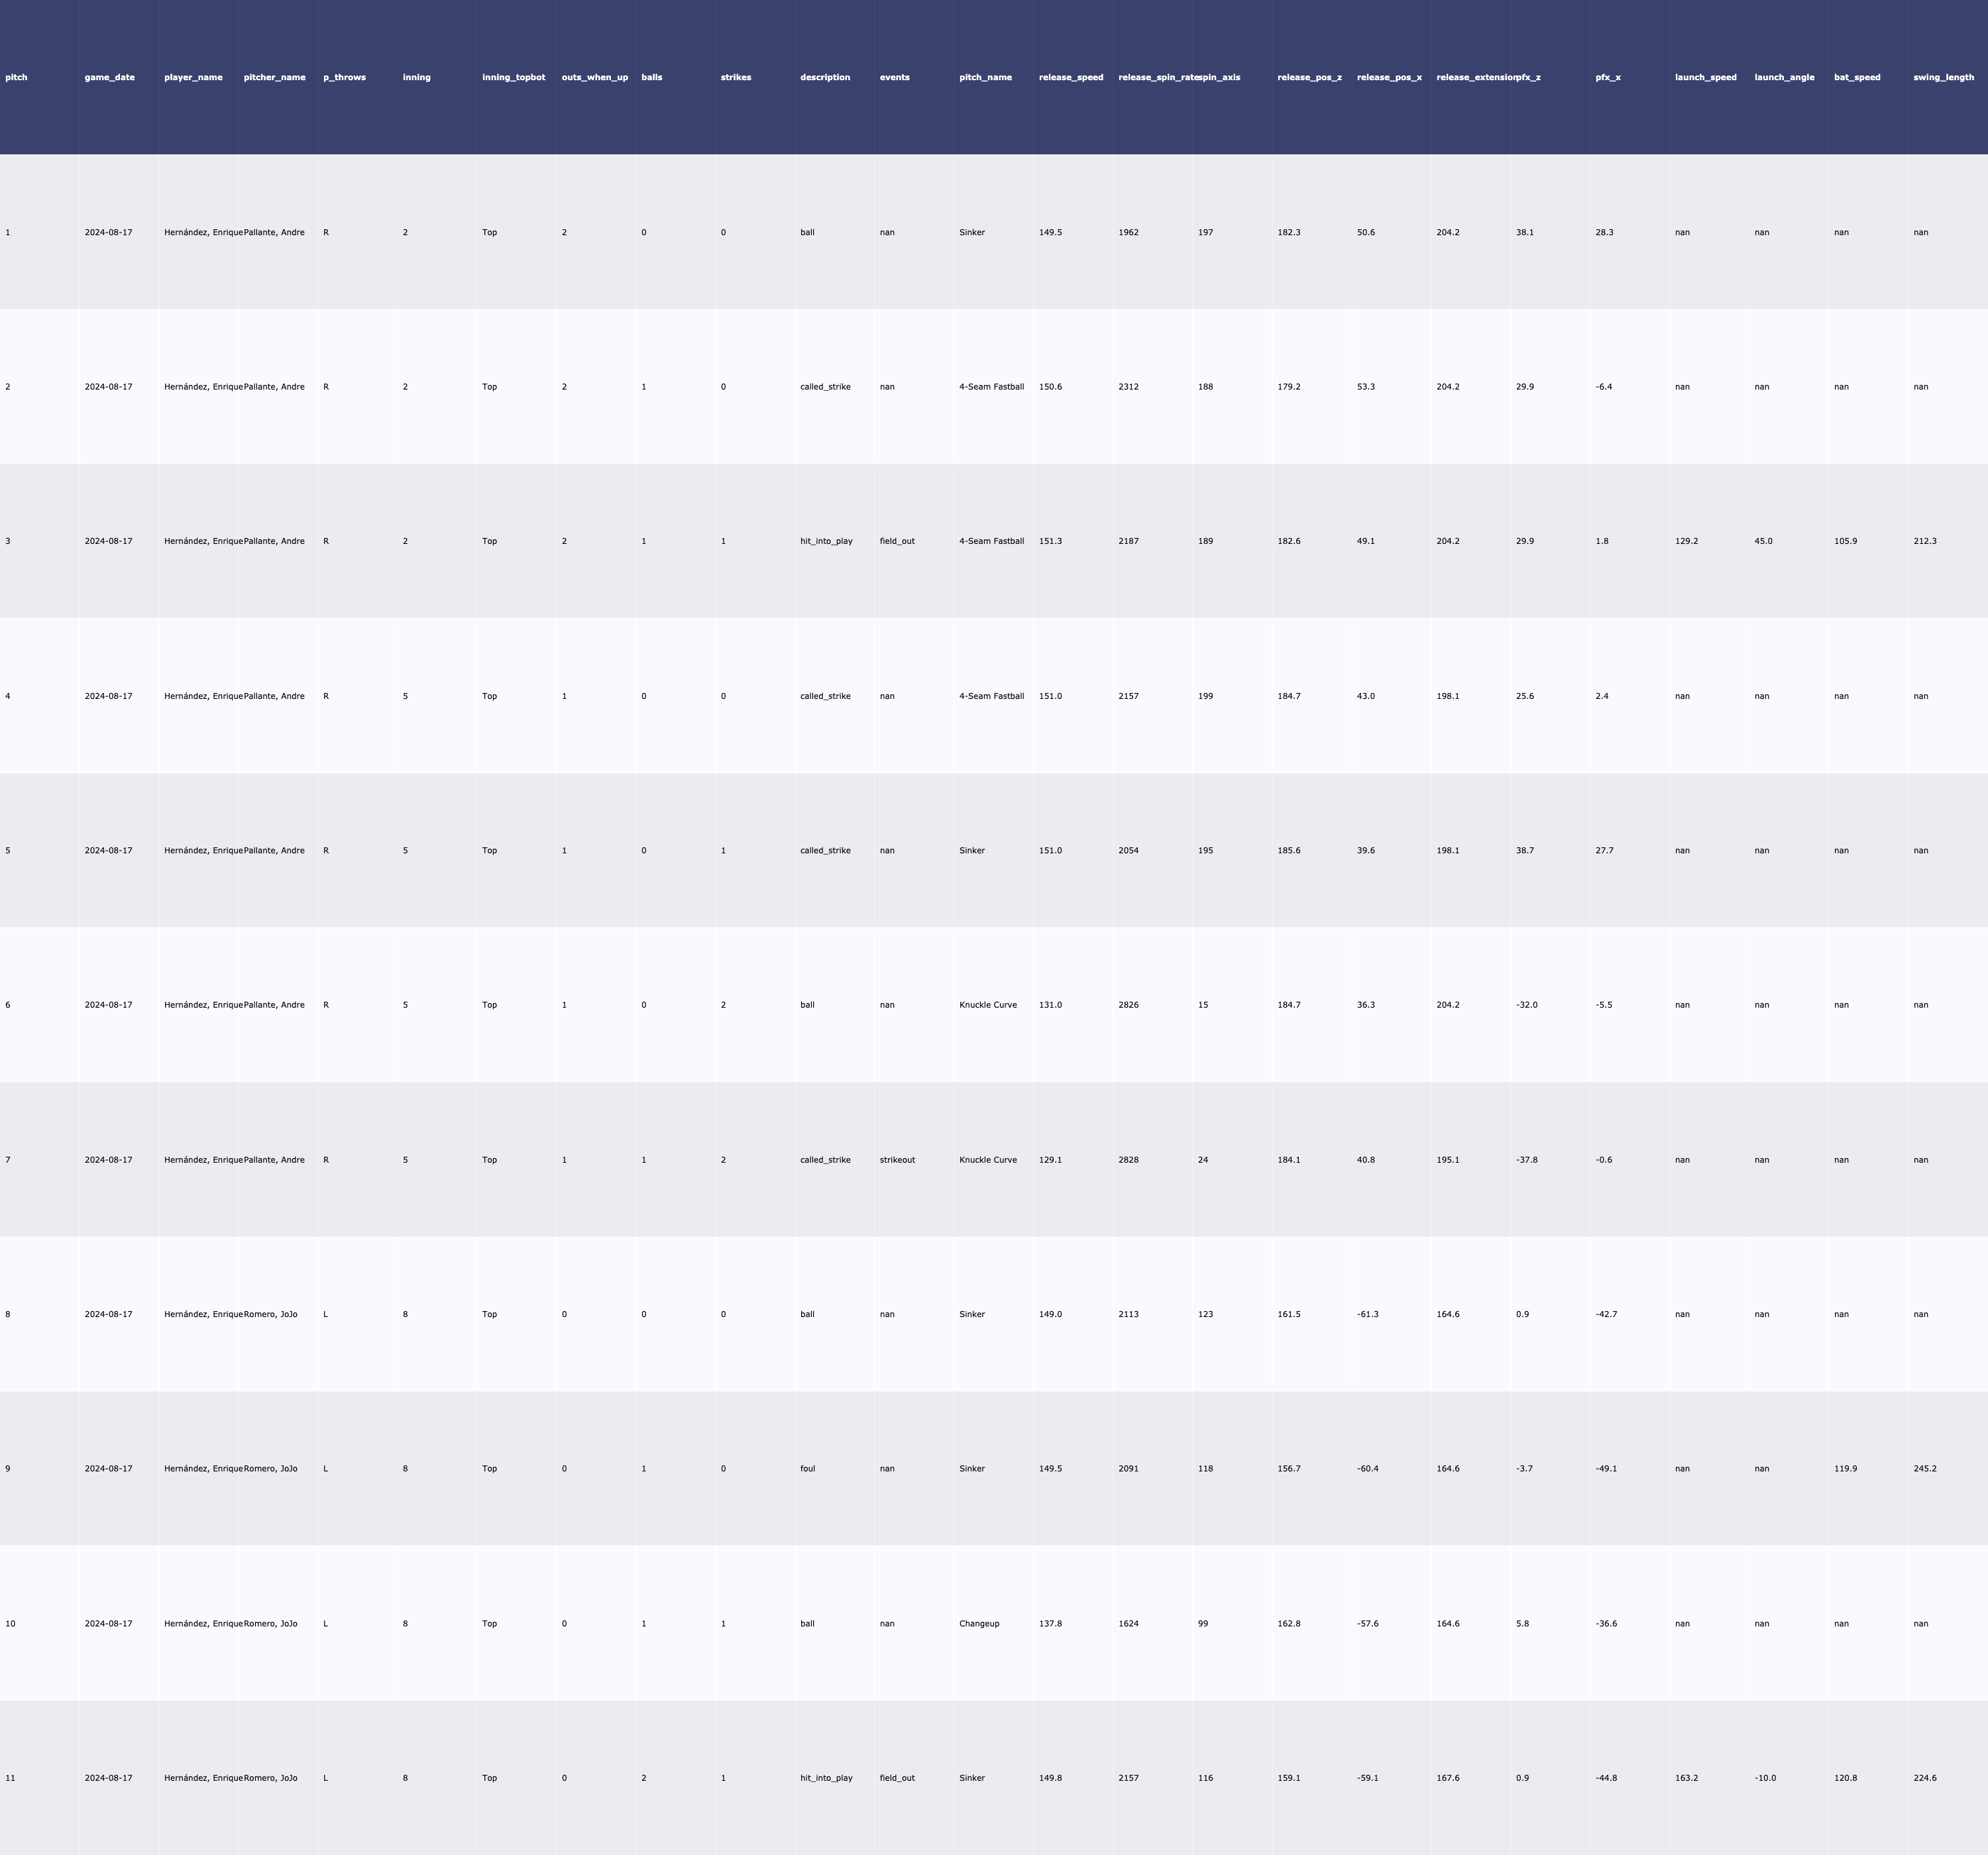The width and height of the screenshot is (1988, 1855).
Task: Click the foul description cell
Action: pyautogui.click(x=808, y=1469)
